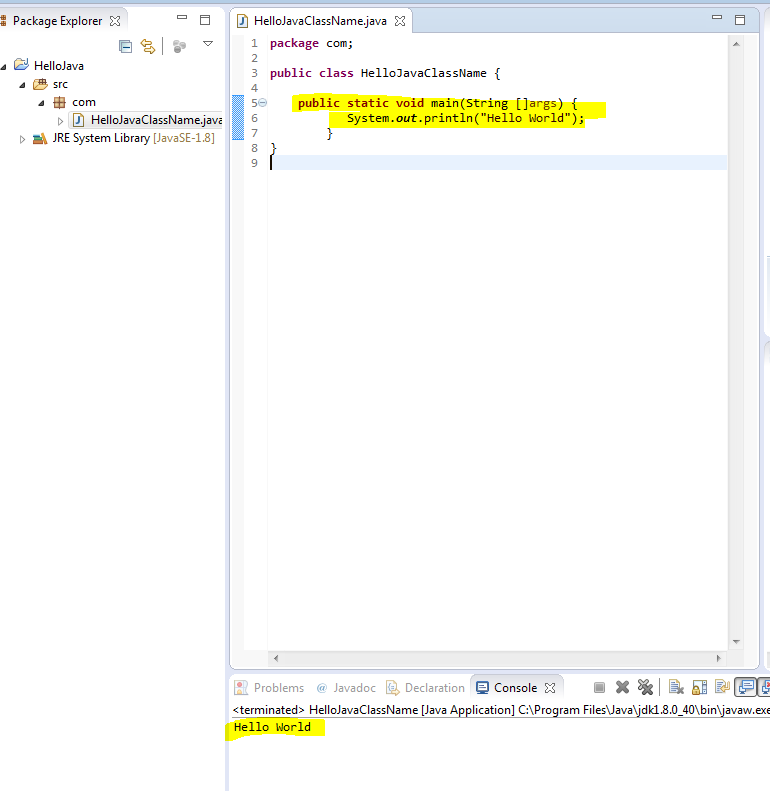Click the terminated launch description line

pyautogui.click(x=501, y=710)
